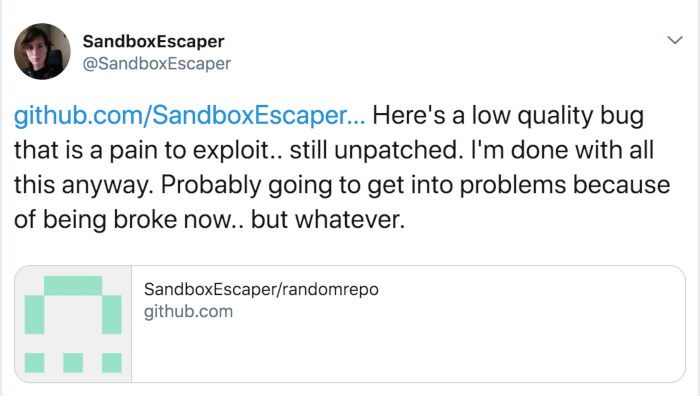Click the words 'still unpatched' in the tweet

(374, 150)
